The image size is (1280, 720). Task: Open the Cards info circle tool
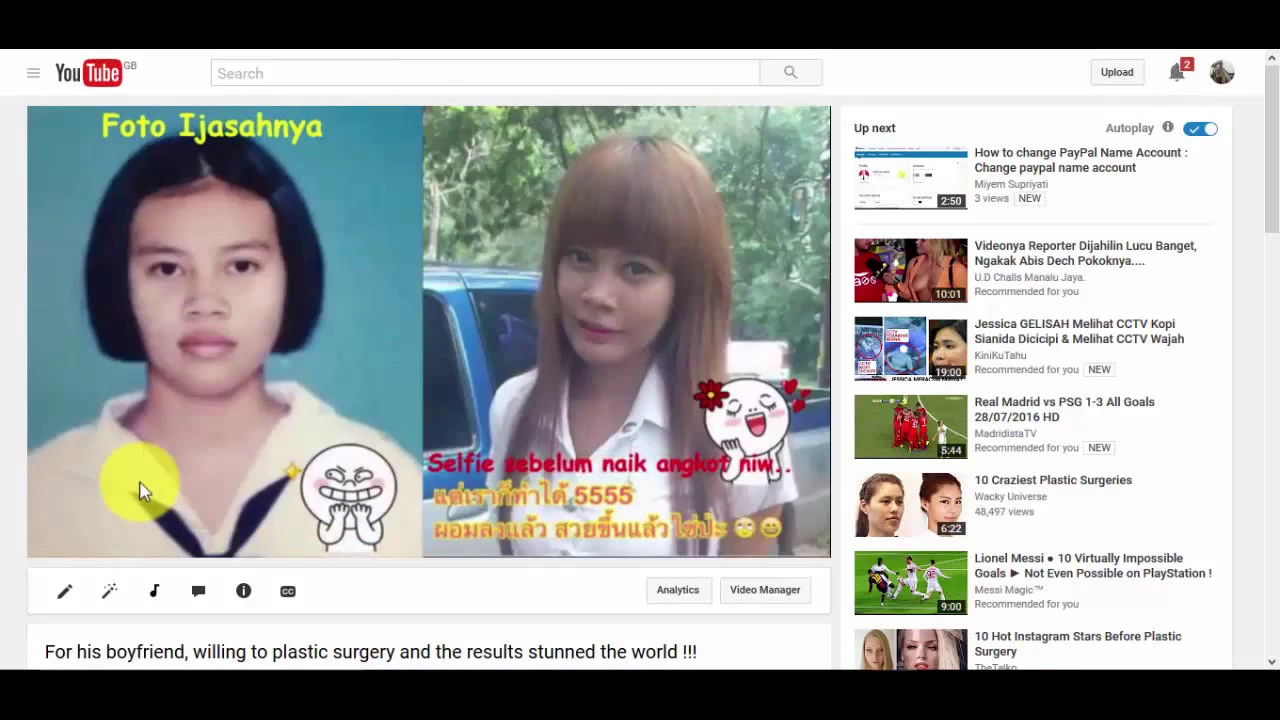tap(243, 591)
